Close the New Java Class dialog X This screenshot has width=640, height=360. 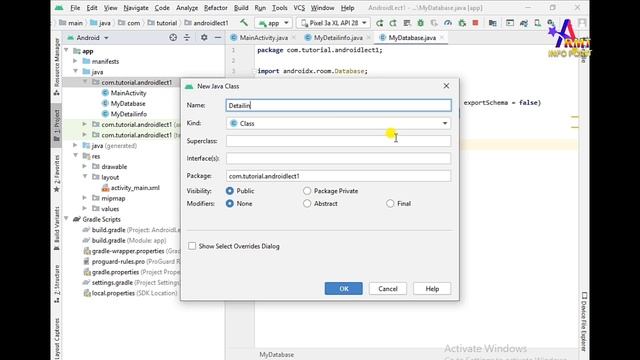coord(446,86)
